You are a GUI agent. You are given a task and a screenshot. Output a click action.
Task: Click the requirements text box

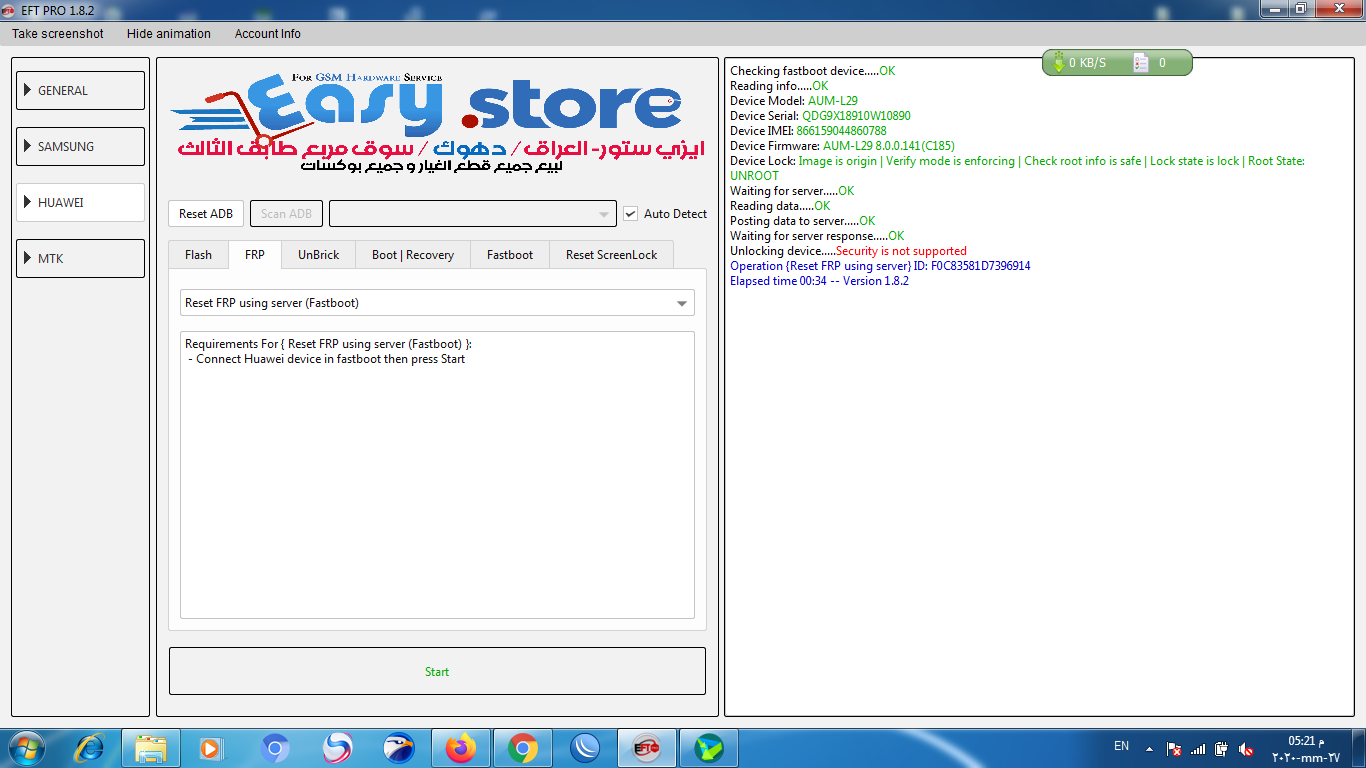coord(437,475)
